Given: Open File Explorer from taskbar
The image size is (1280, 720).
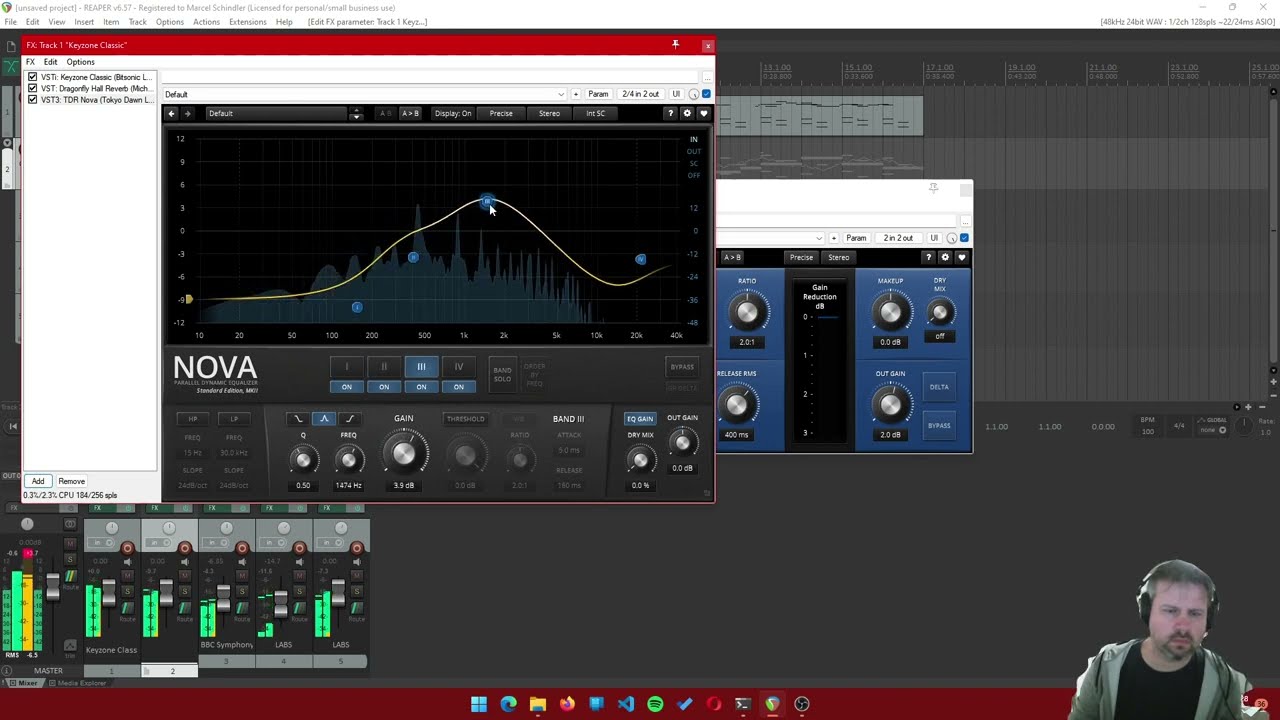Looking at the screenshot, I should (x=538, y=704).
